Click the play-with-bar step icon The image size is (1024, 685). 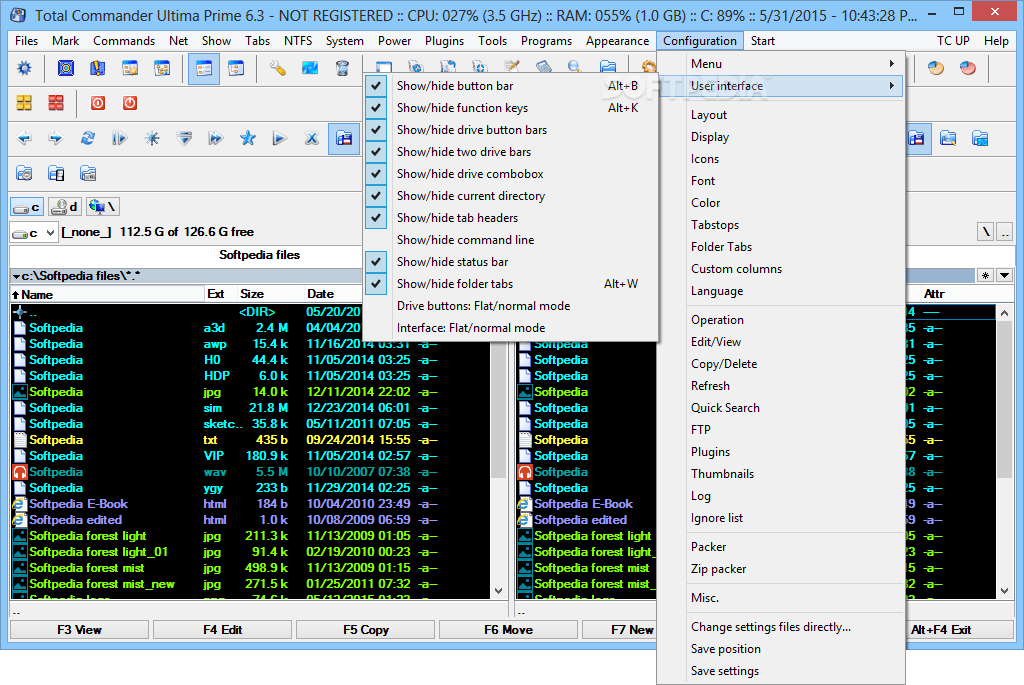120,138
